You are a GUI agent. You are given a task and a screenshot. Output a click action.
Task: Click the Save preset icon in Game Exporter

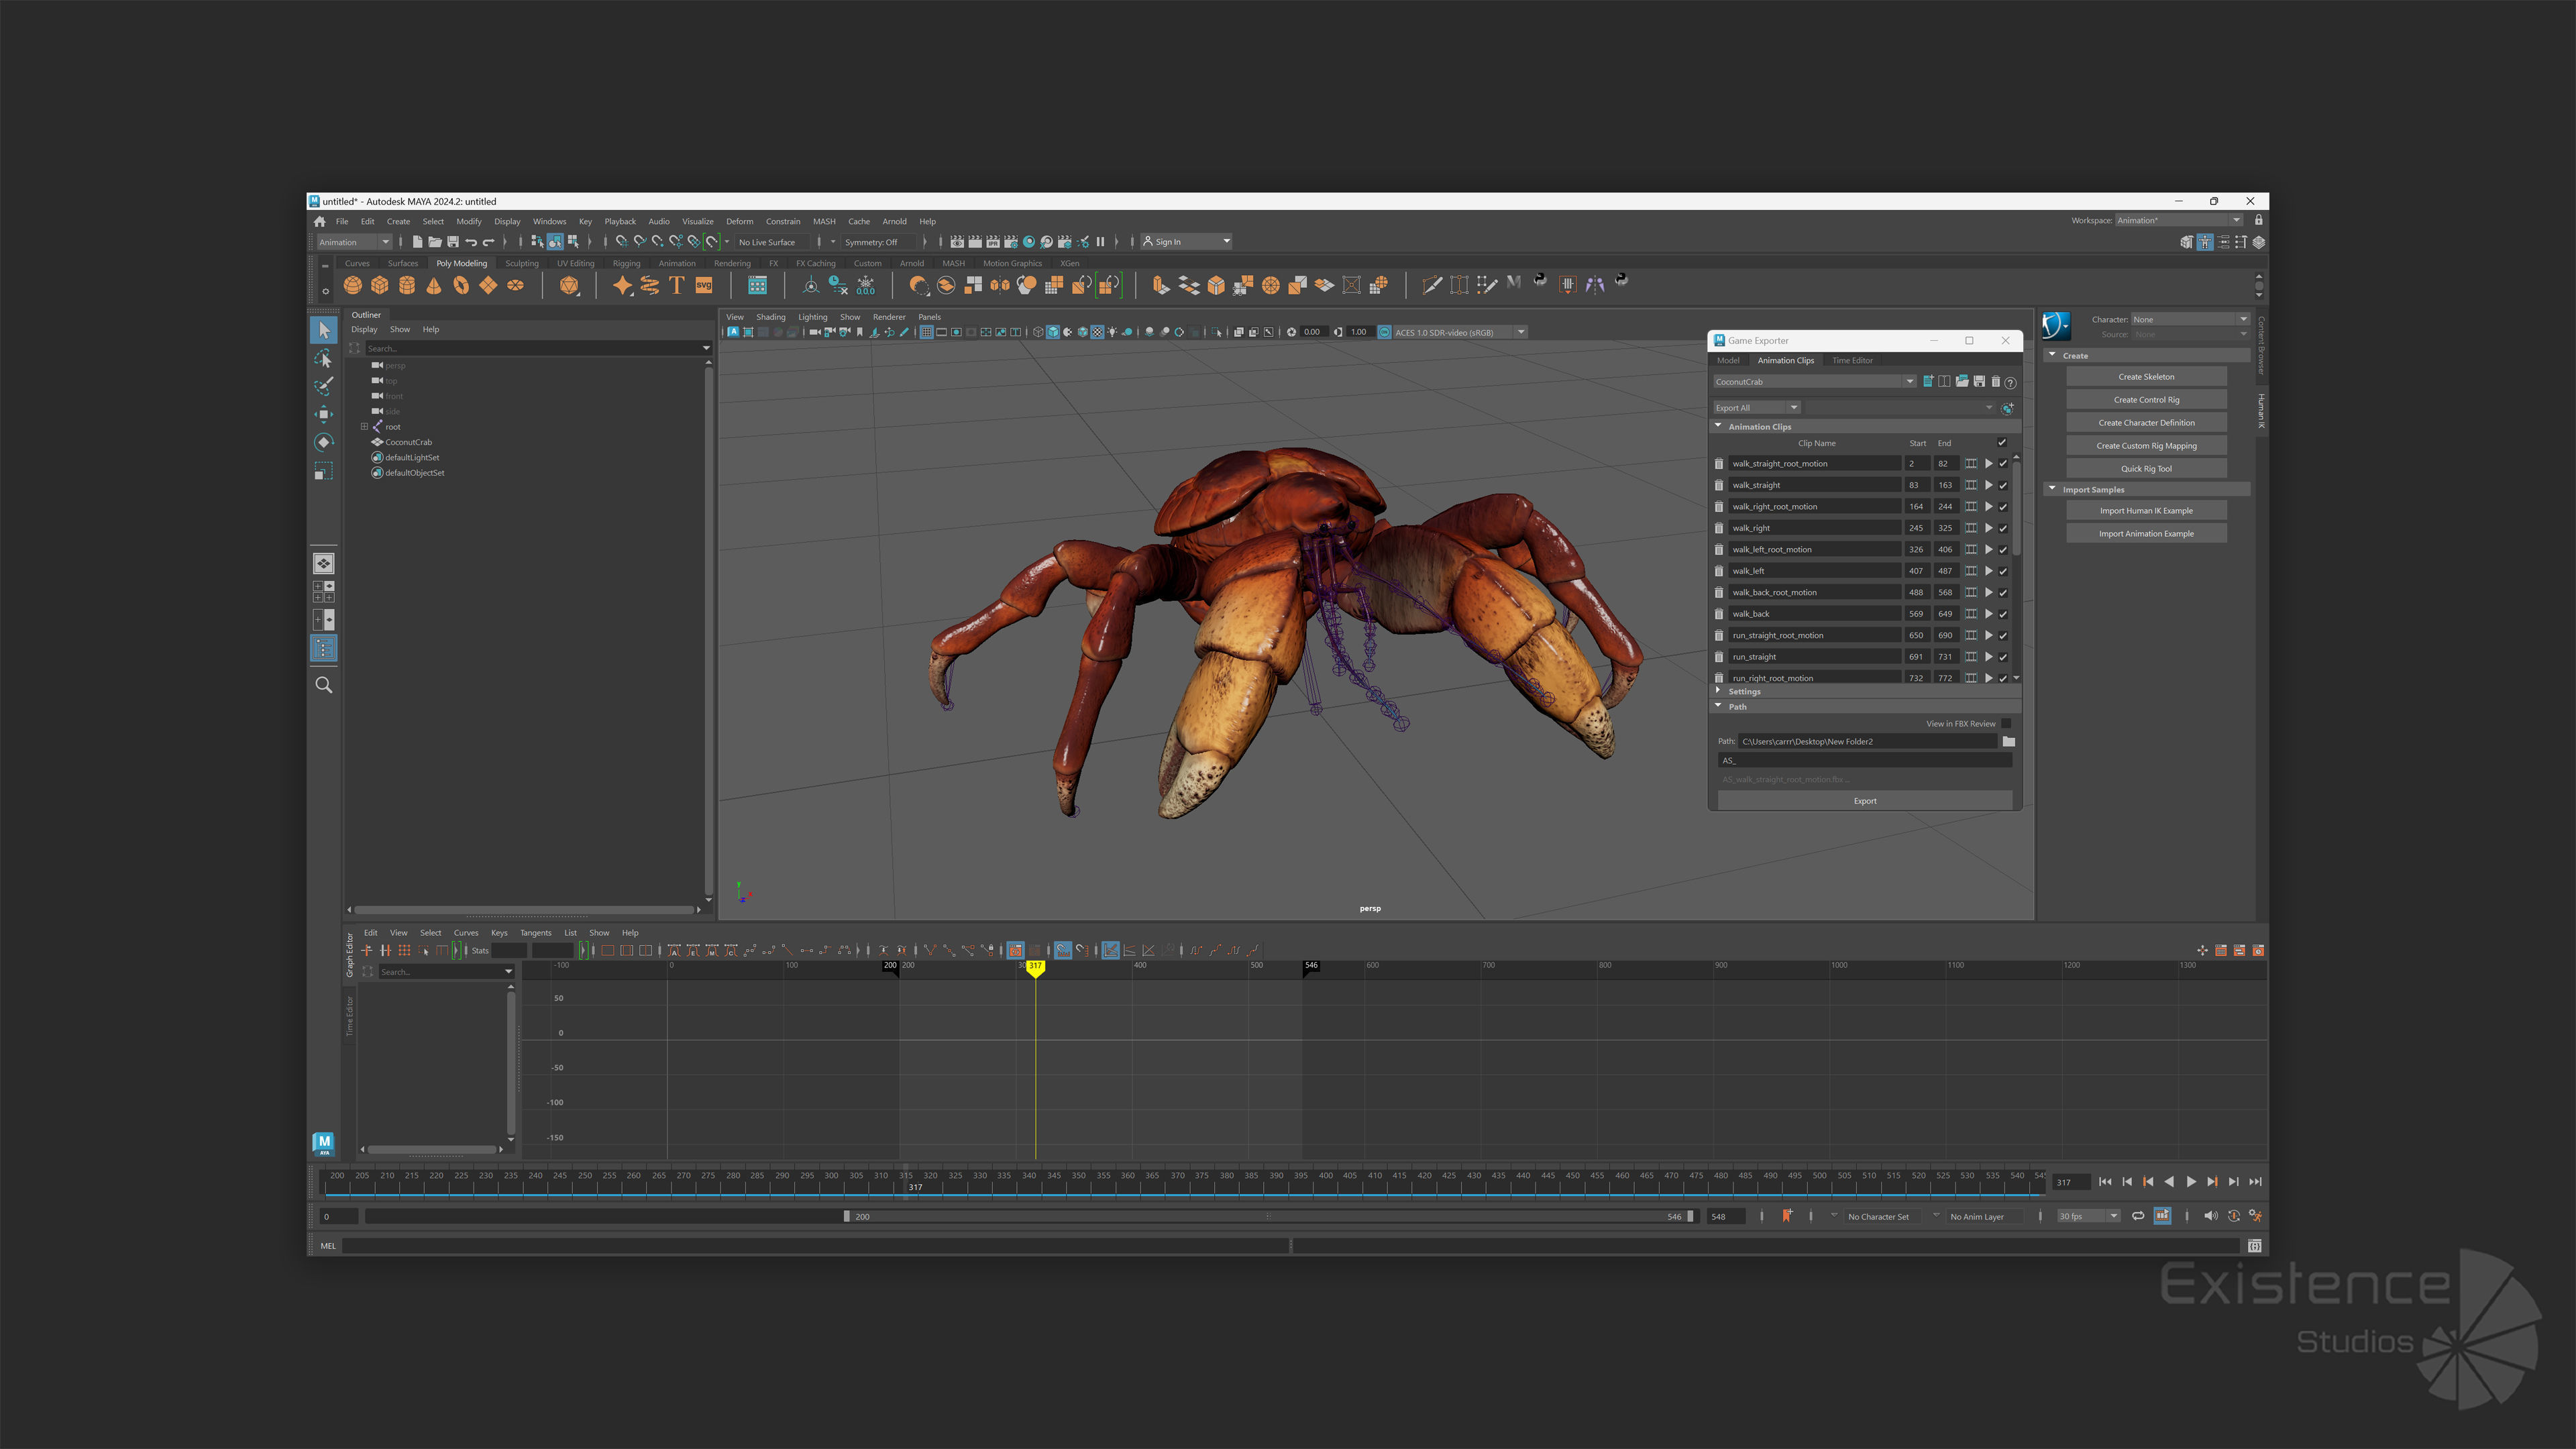1979,382
